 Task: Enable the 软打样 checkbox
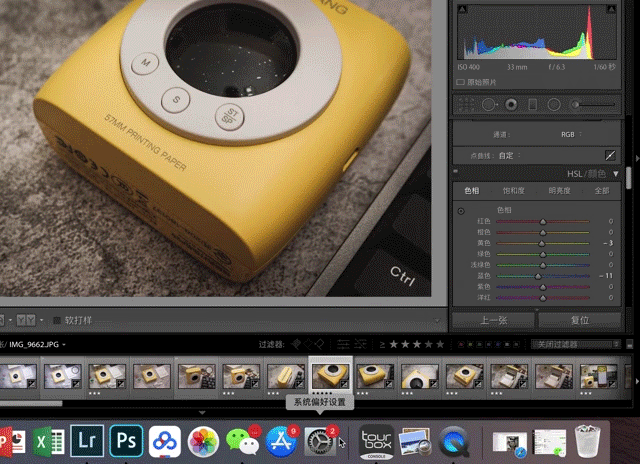pyautogui.click(x=57, y=320)
